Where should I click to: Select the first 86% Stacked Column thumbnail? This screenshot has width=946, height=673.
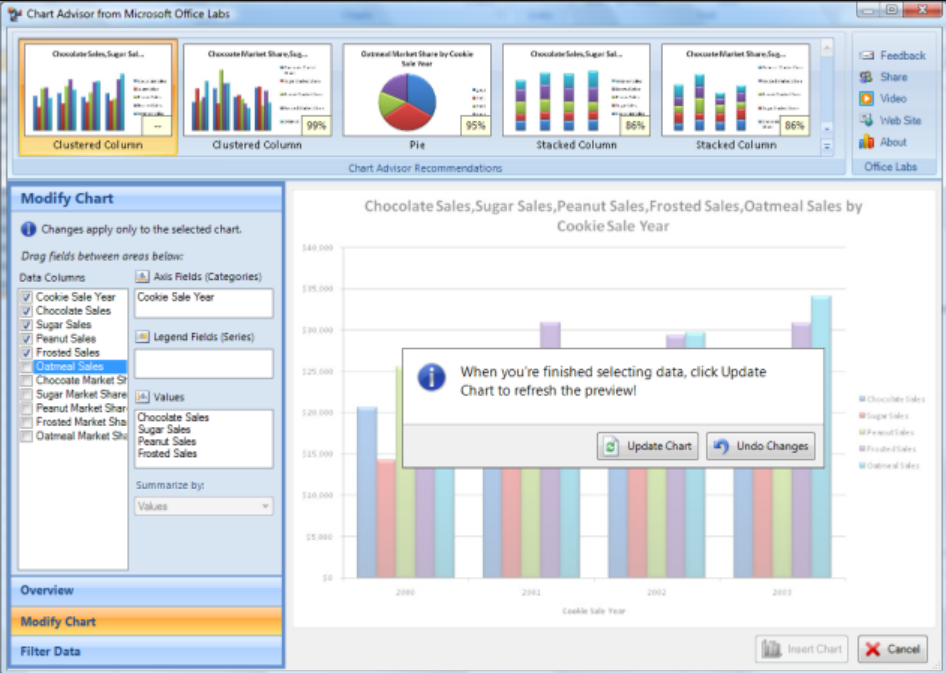coord(576,97)
